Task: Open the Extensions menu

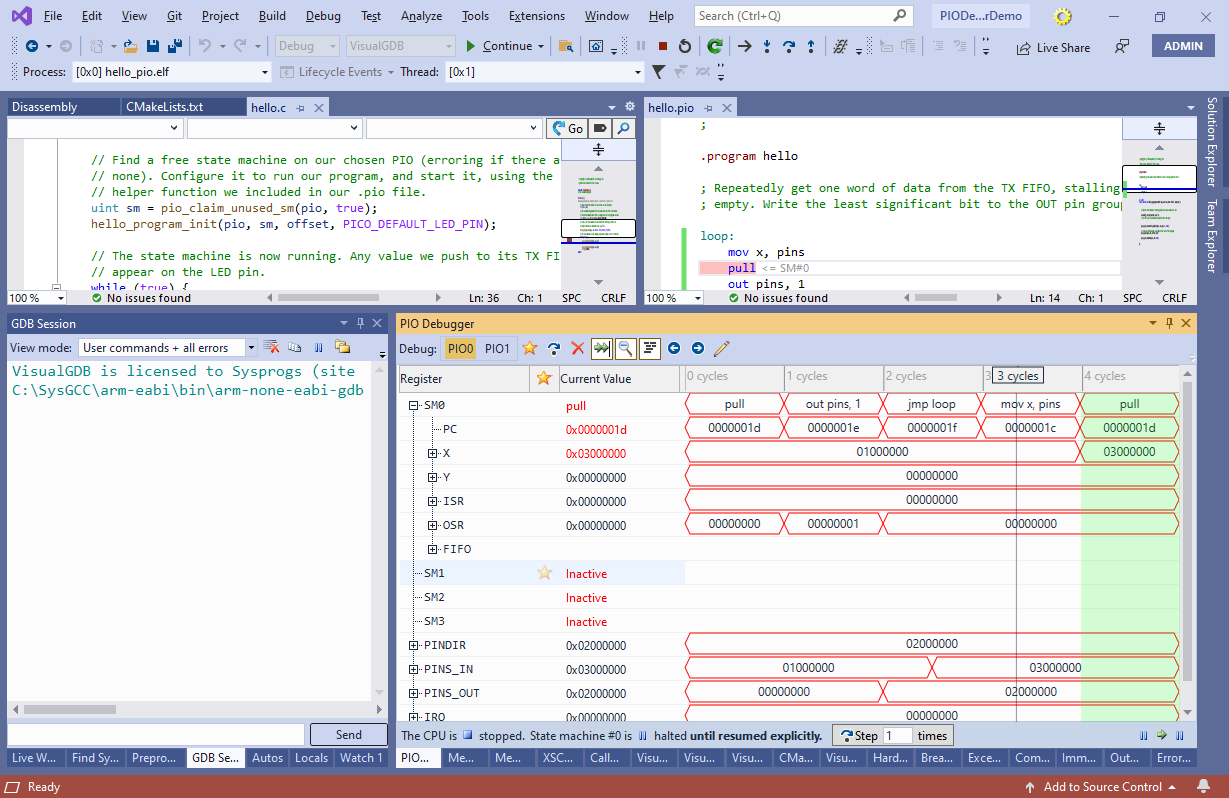Action: (536, 16)
